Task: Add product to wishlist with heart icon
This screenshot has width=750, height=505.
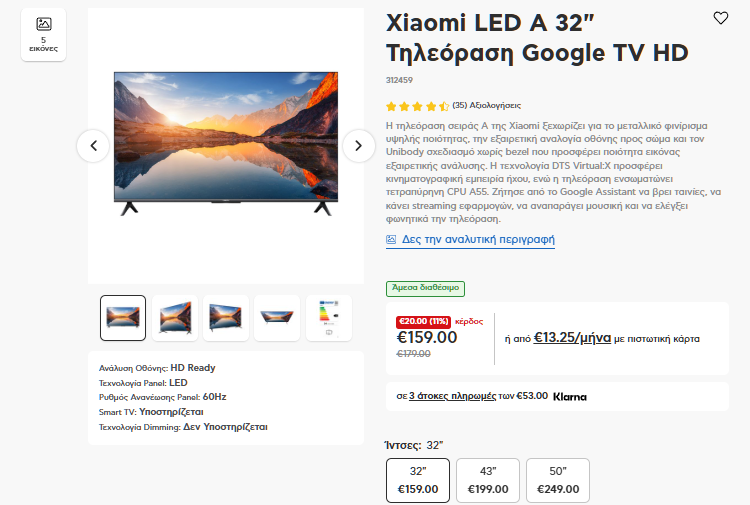Action: [x=721, y=18]
